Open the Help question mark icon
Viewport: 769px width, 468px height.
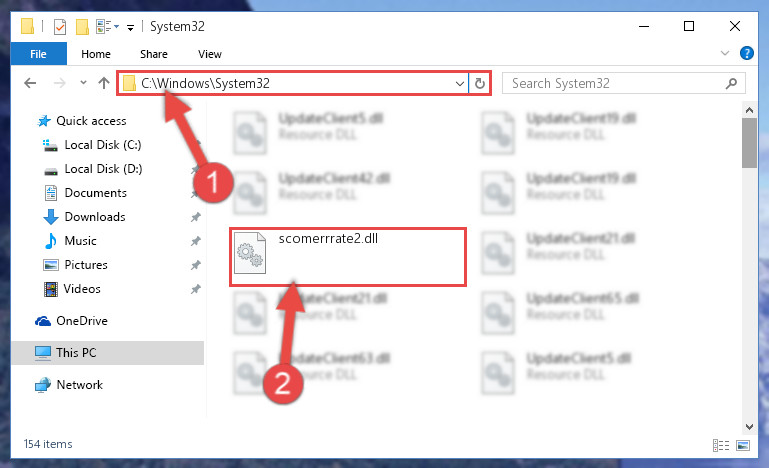(x=746, y=53)
